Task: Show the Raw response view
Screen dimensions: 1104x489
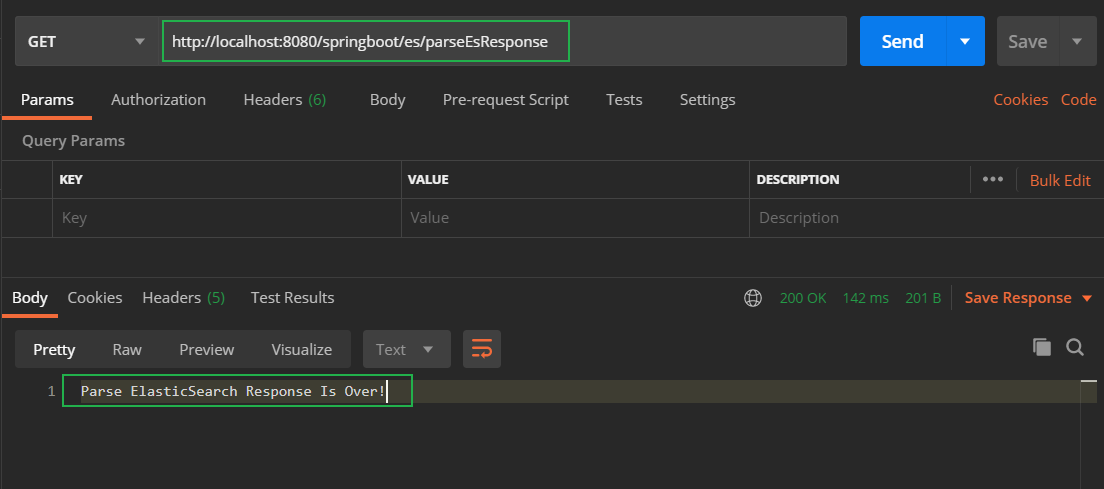Action: [127, 349]
